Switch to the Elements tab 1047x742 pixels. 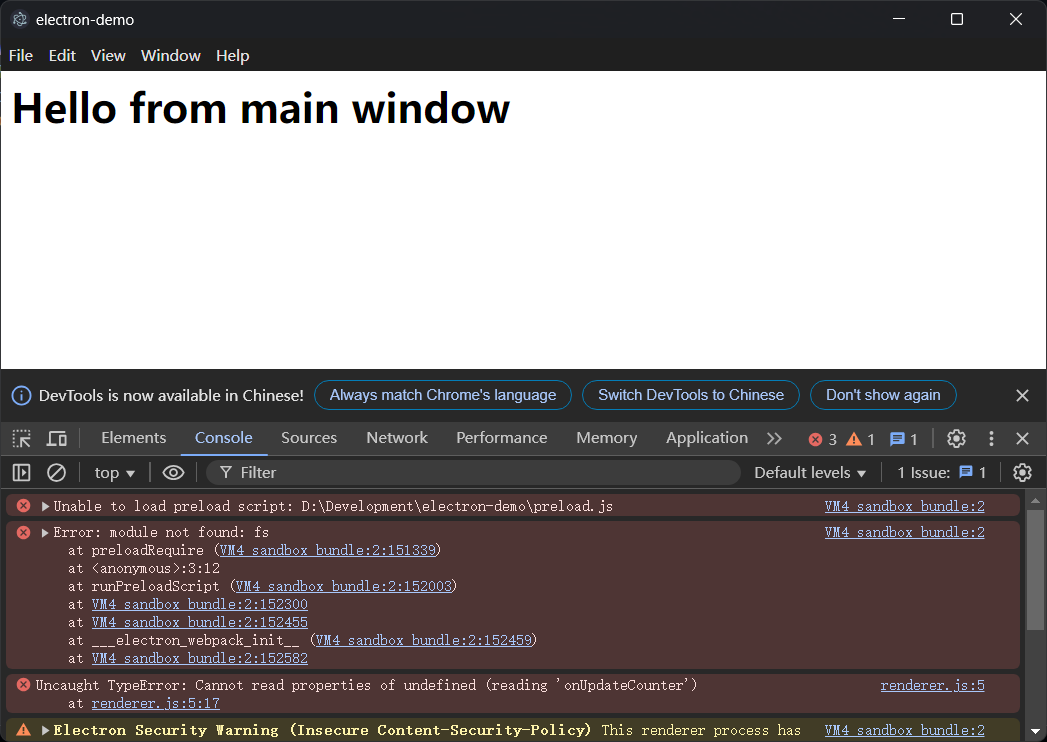[134, 438]
